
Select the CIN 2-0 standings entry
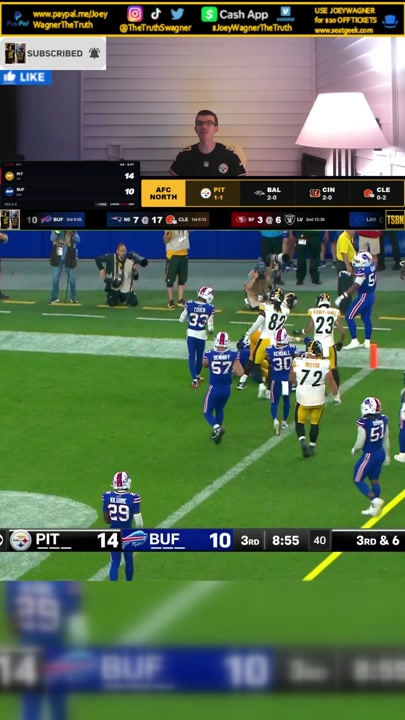coord(322,193)
